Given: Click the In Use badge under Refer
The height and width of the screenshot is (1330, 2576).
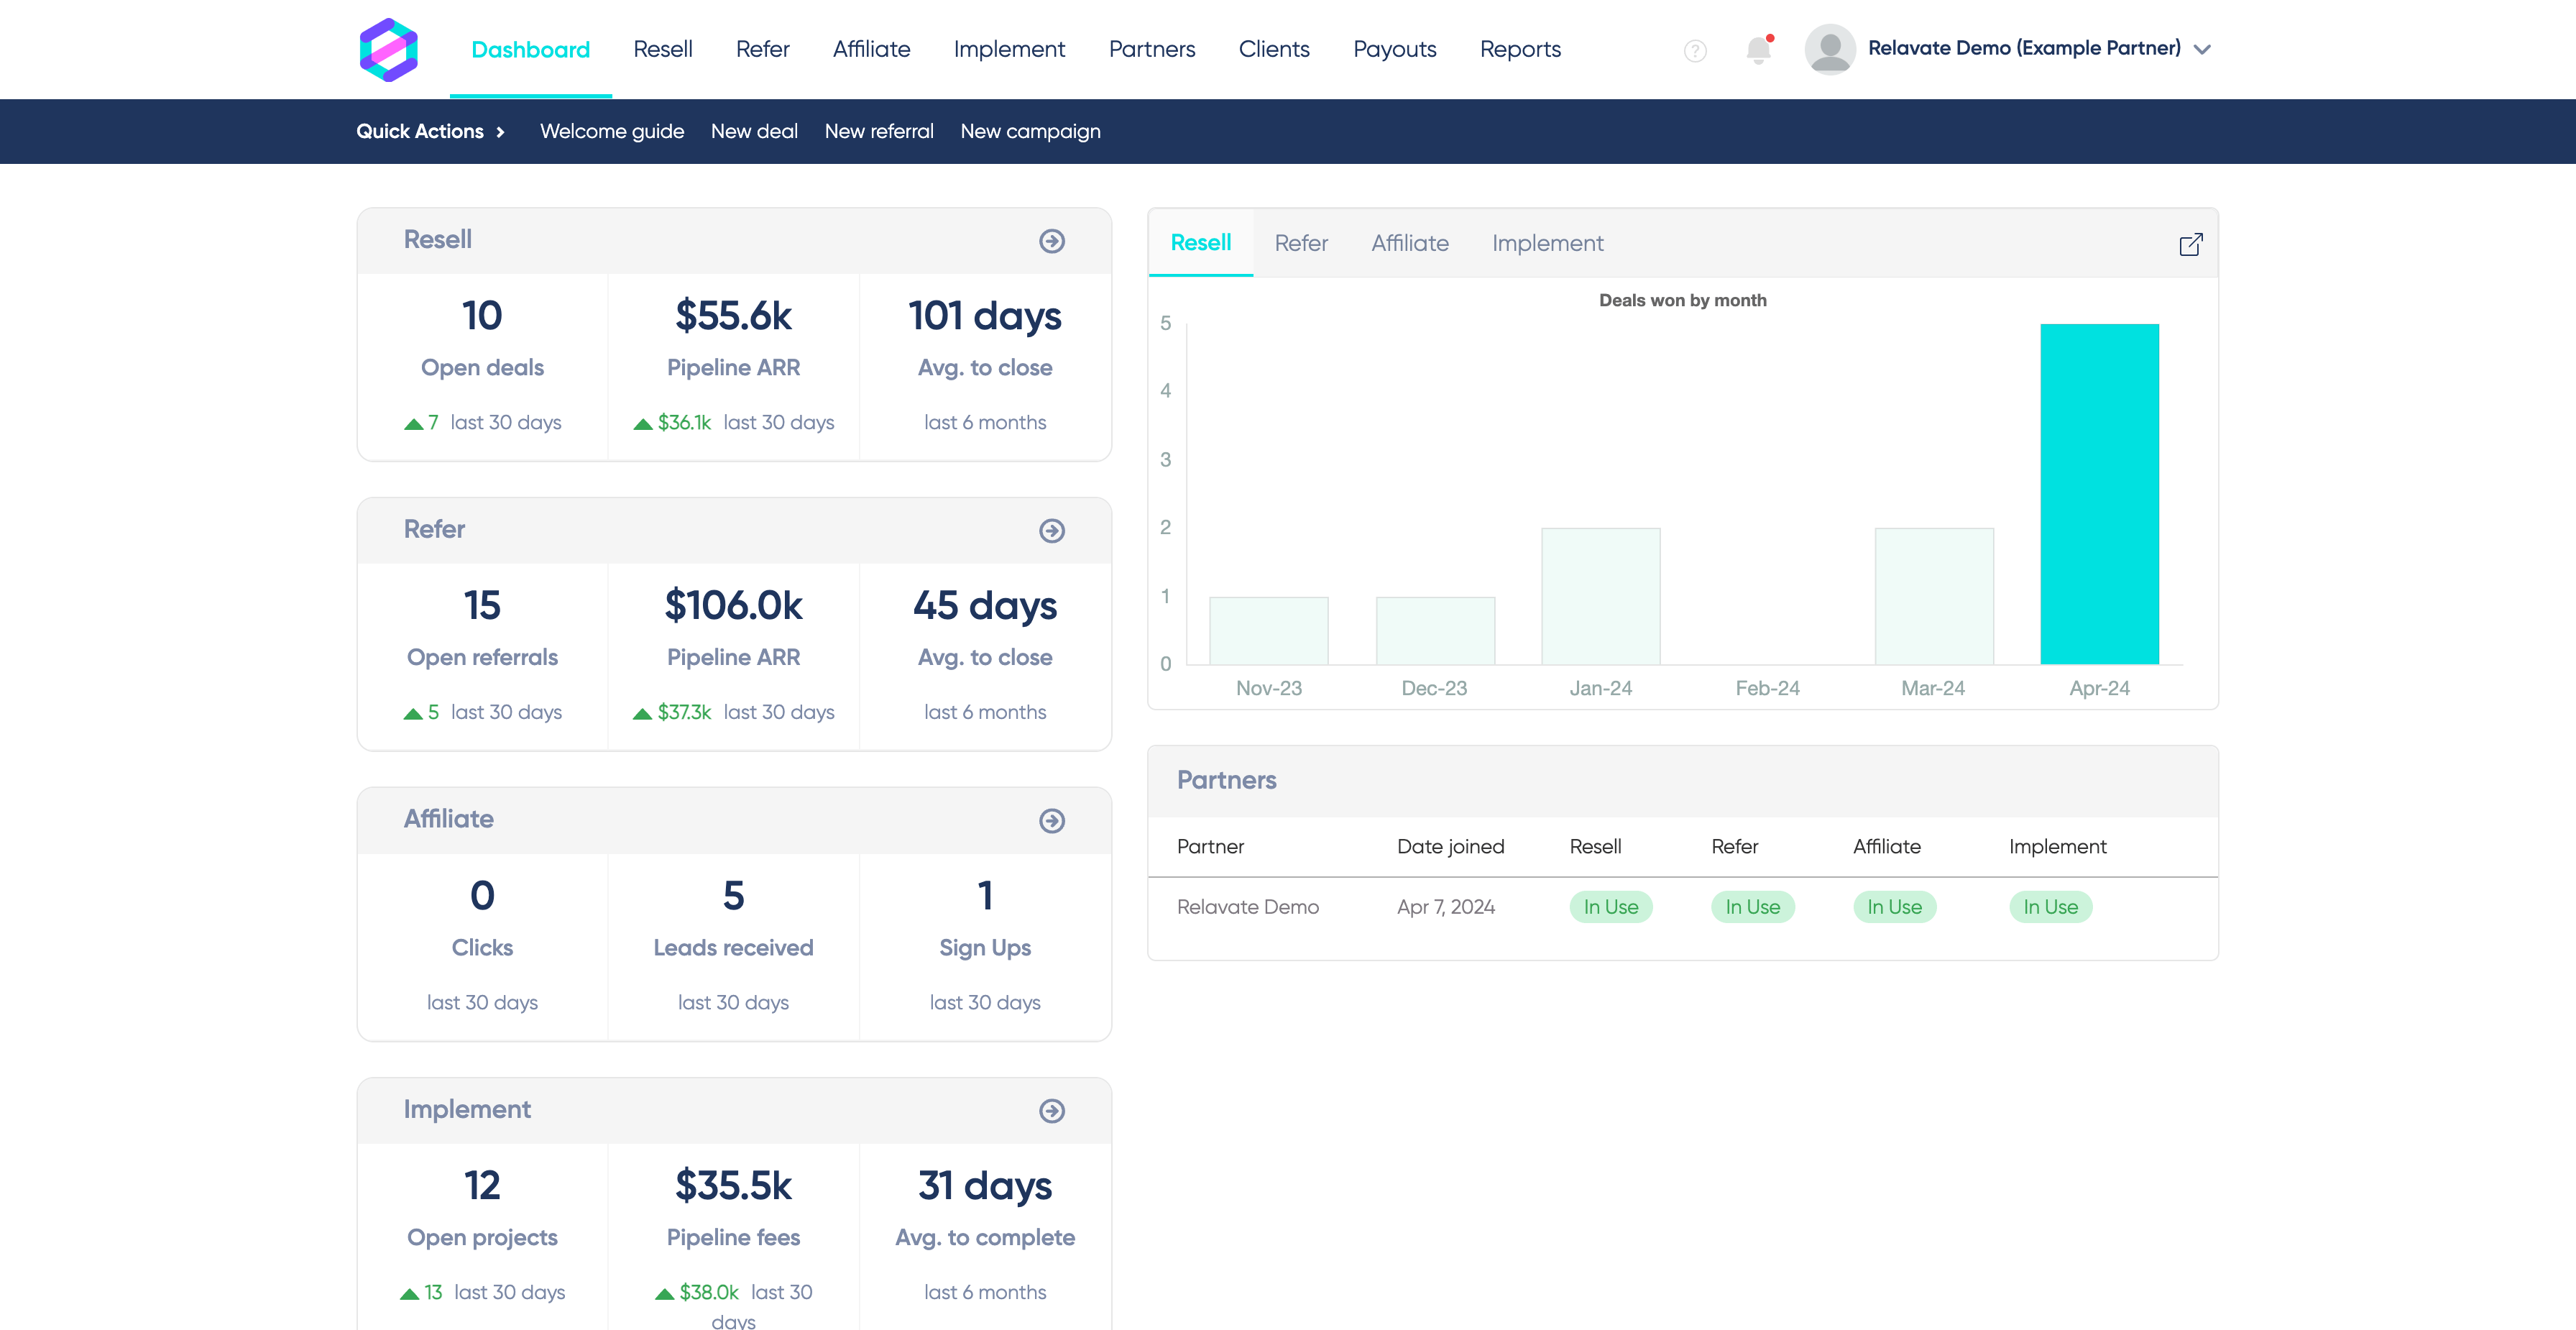Looking at the screenshot, I should pos(1752,907).
